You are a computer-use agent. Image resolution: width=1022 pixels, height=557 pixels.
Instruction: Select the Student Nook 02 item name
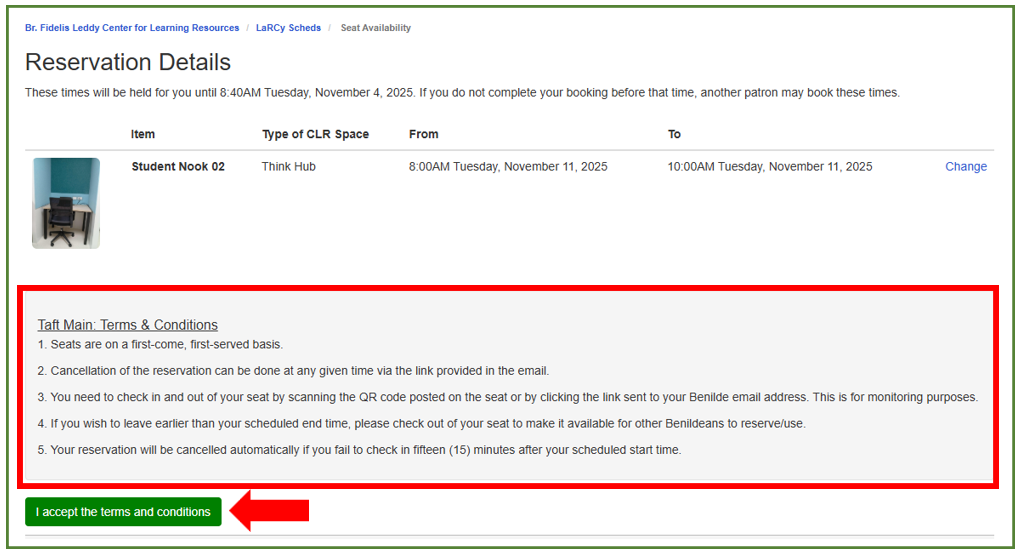tap(178, 167)
